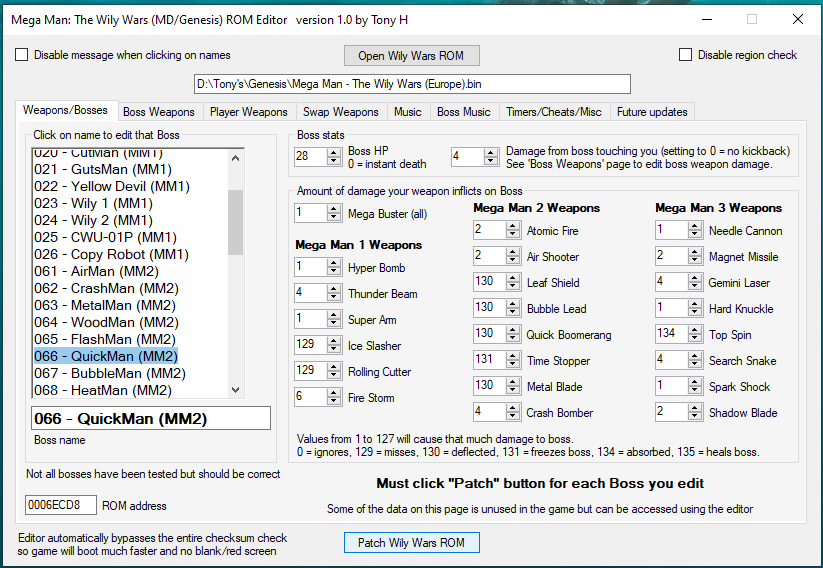Enable Disable message when clicking on names

tap(22, 55)
